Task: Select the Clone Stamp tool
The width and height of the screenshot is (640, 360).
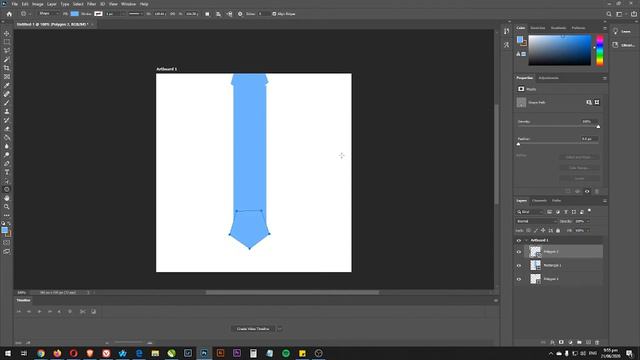Action: (7, 111)
